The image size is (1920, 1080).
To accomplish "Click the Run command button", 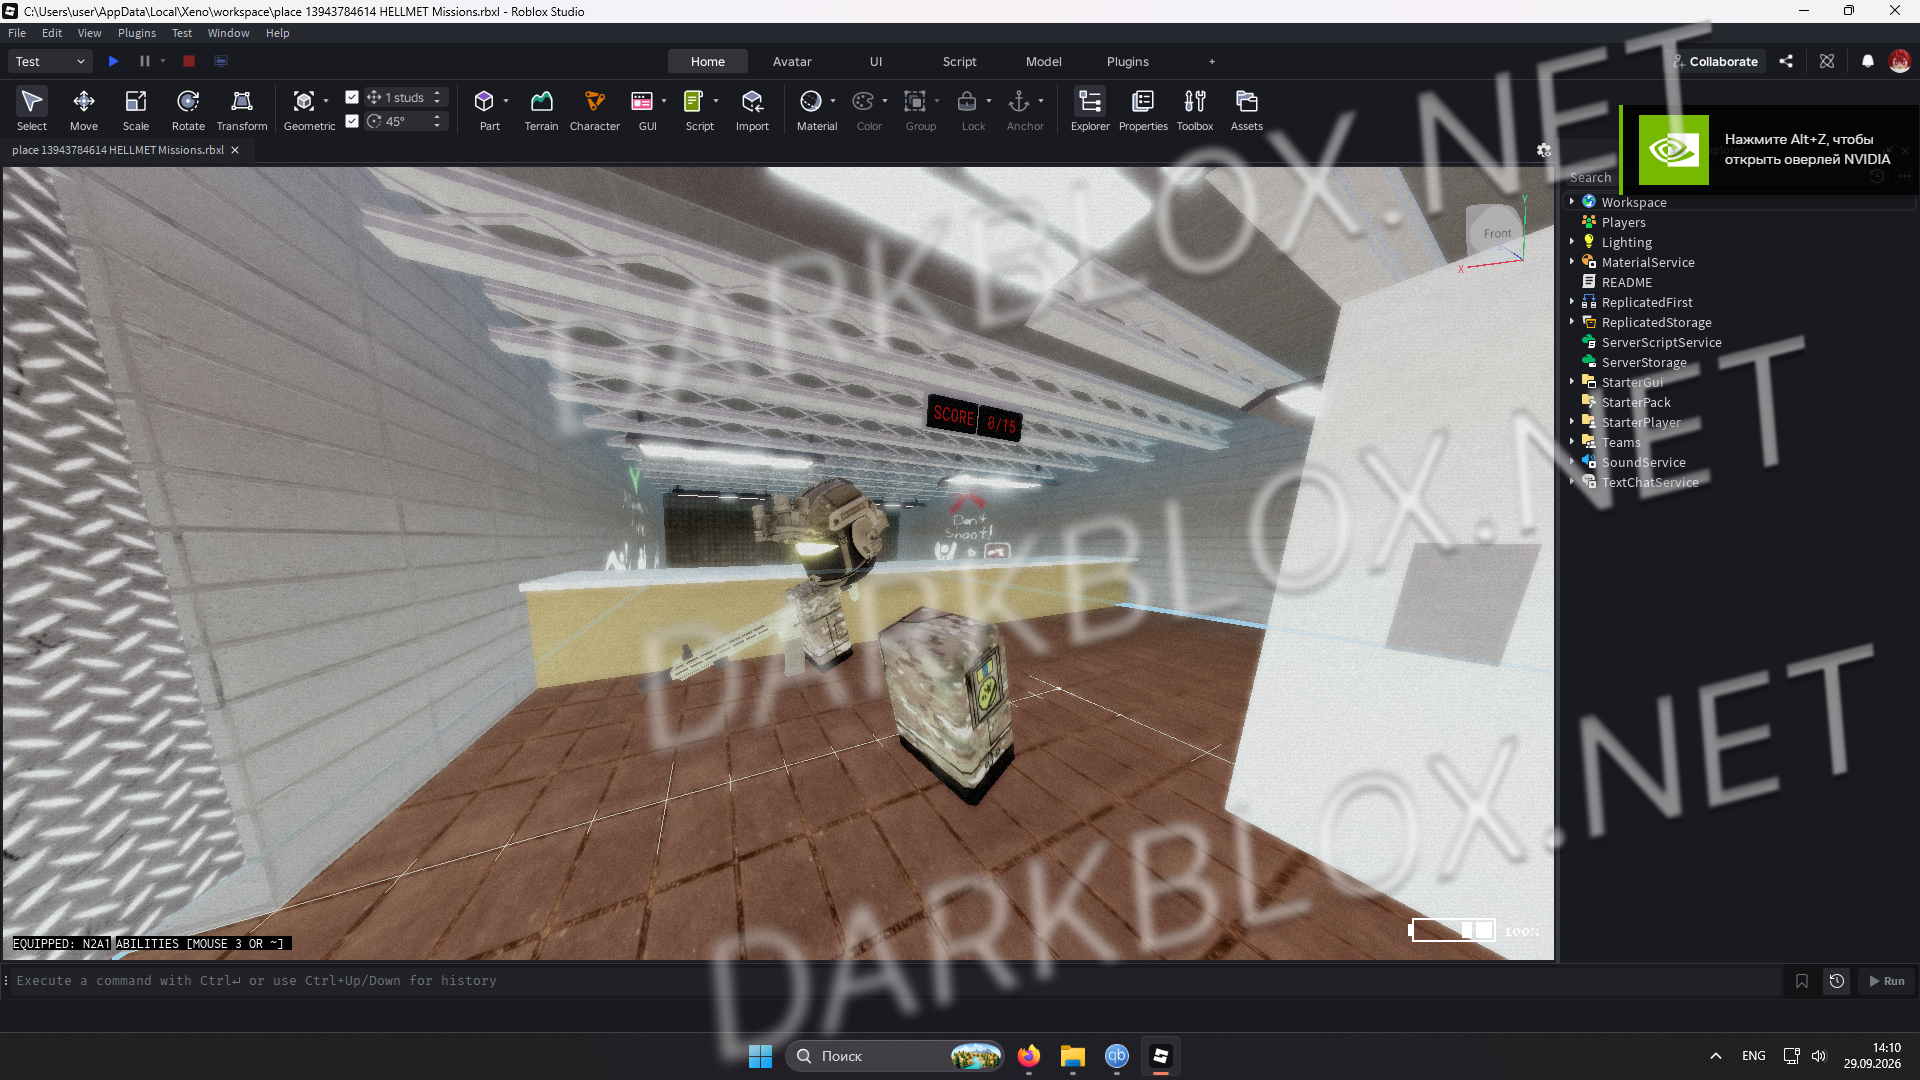I will [1887, 981].
